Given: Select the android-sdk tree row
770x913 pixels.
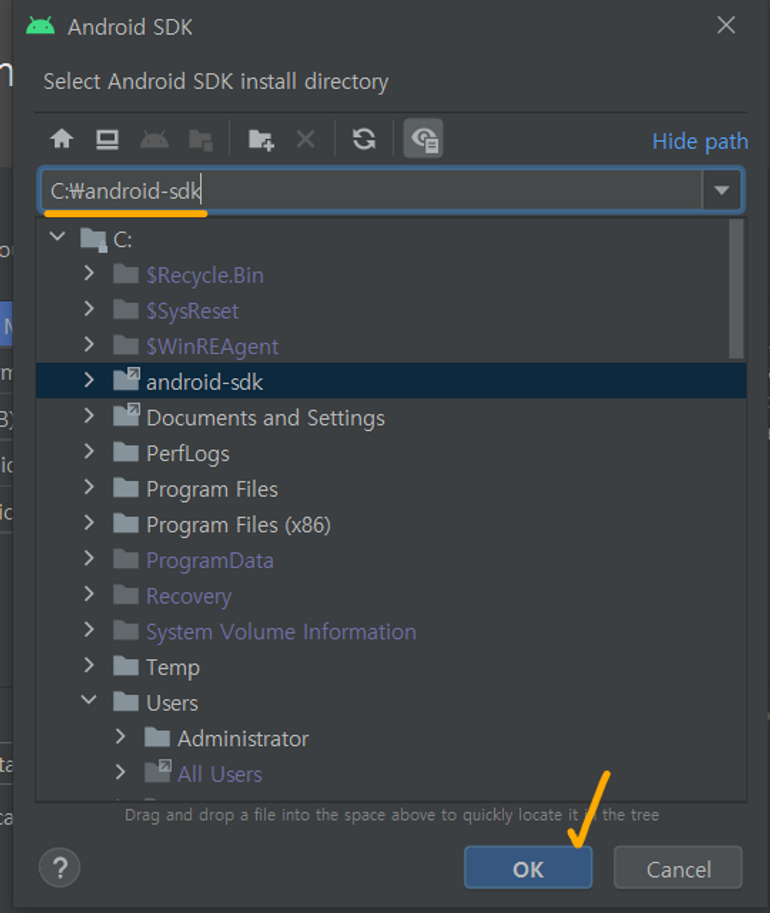Looking at the screenshot, I should pos(391,381).
